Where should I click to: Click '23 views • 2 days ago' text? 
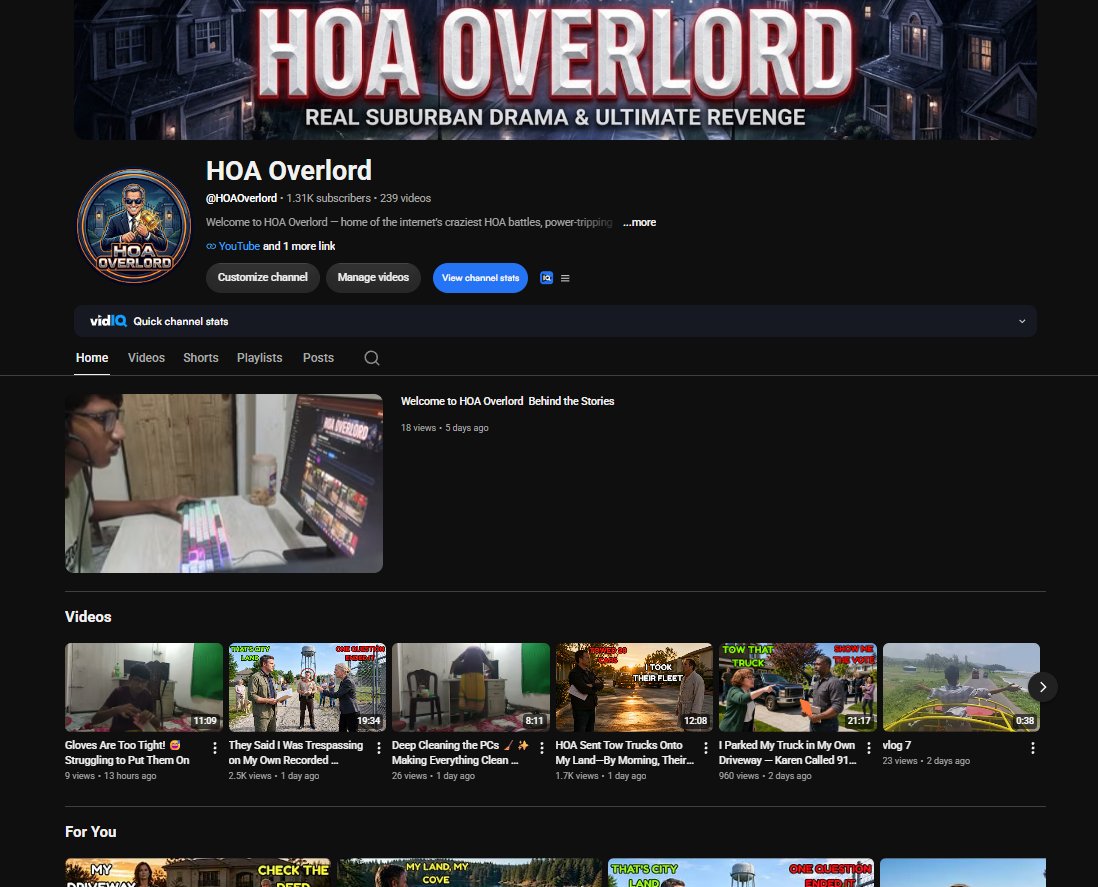click(926, 761)
